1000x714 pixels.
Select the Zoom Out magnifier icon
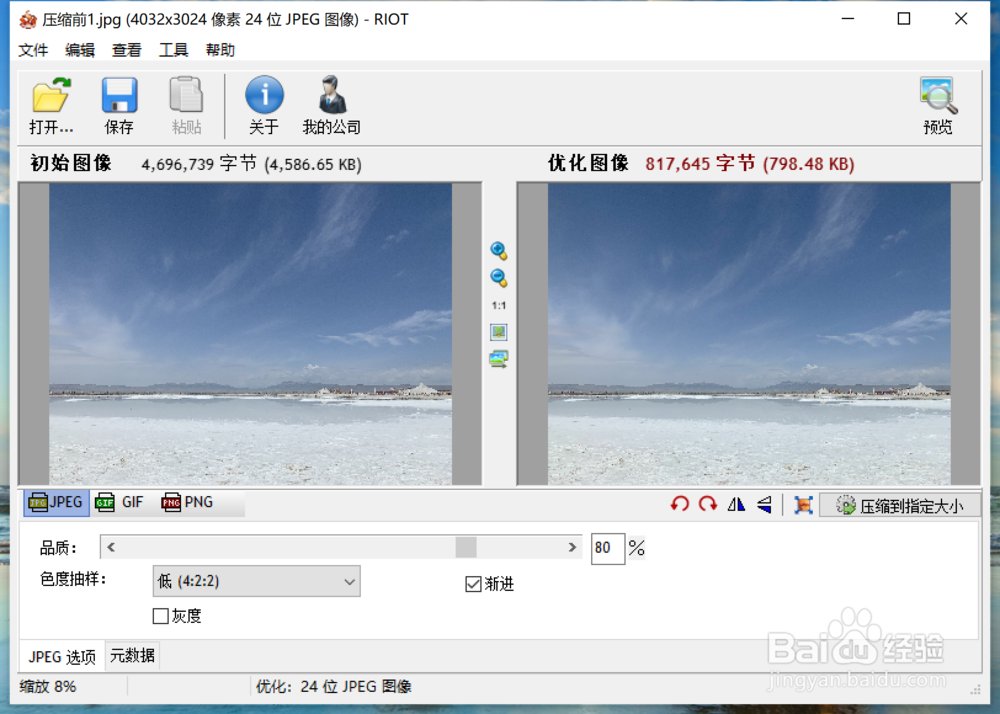coord(499,278)
